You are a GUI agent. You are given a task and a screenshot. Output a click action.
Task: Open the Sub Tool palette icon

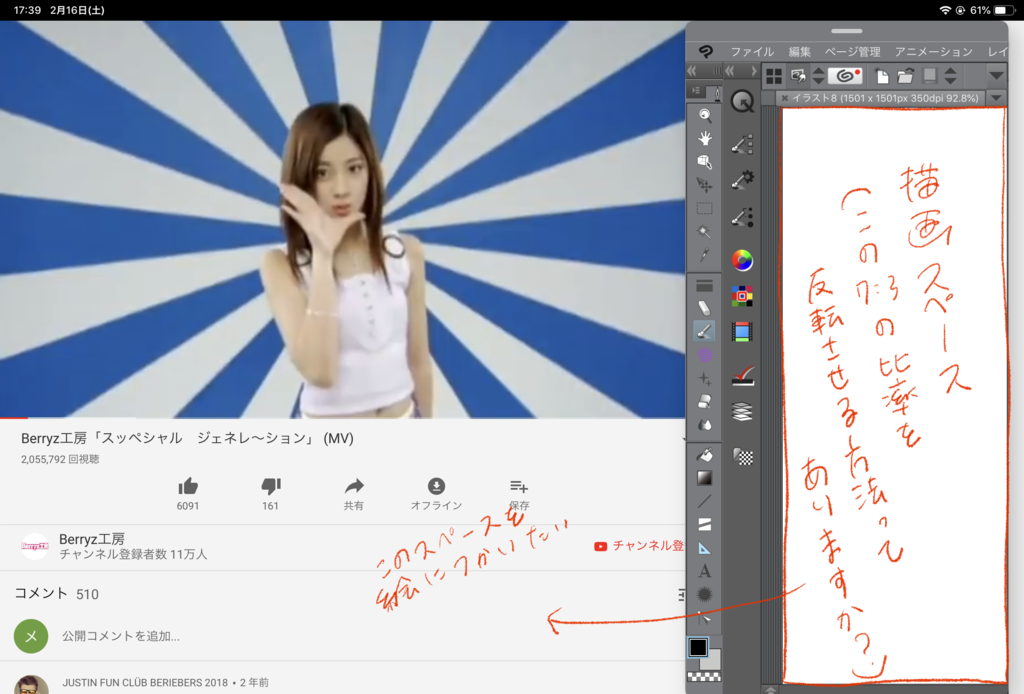pos(743,144)
